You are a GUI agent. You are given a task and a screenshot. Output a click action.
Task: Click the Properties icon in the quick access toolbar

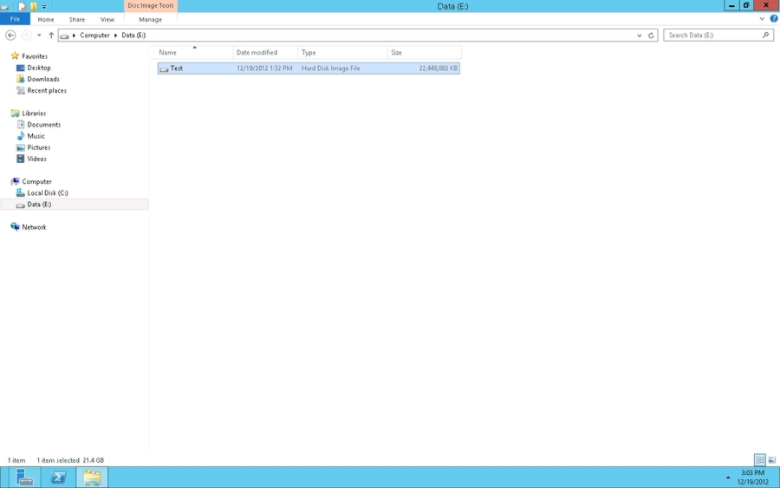[x=22, y=6]
